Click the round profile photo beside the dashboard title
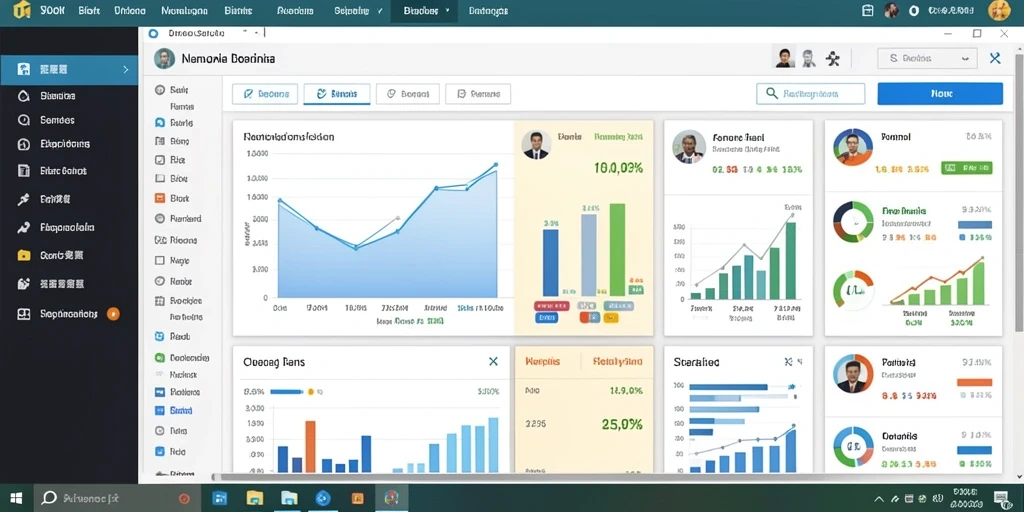This screenshot has width=1024, height=512. (165, 58)
